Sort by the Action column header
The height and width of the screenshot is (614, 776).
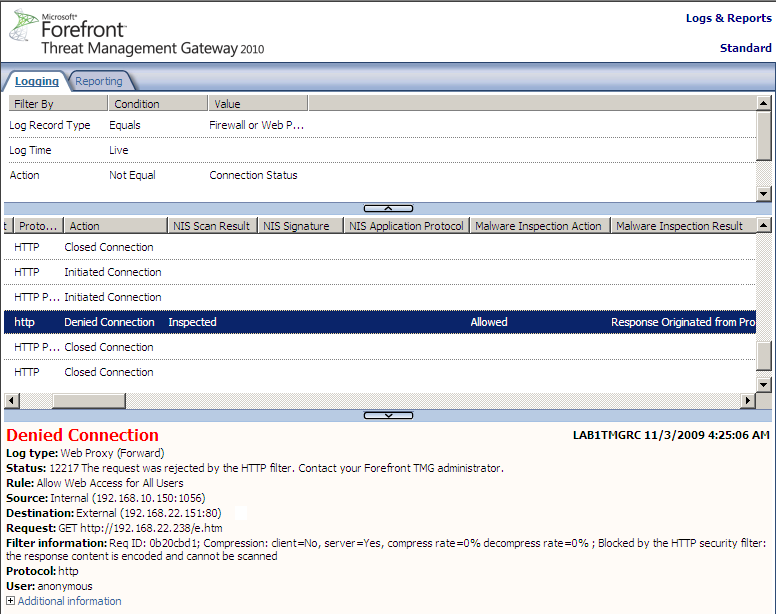coord(116,226)
